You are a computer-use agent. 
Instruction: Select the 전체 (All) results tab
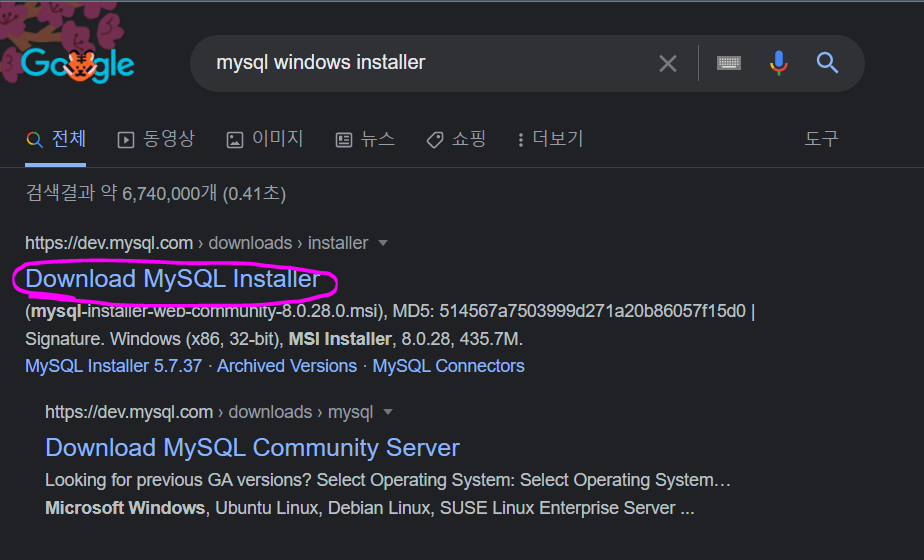pos(56,139)
